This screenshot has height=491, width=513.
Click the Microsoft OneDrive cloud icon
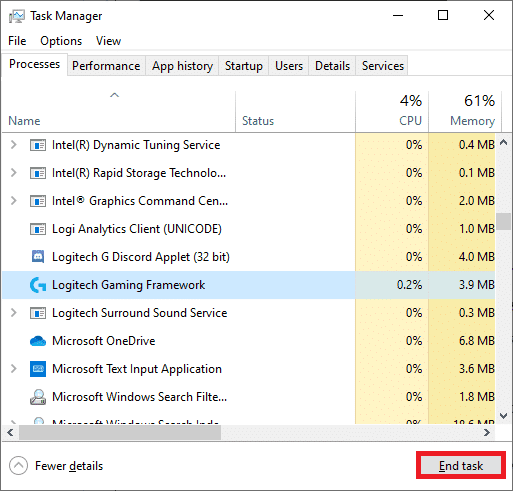[x=38, y=341]
